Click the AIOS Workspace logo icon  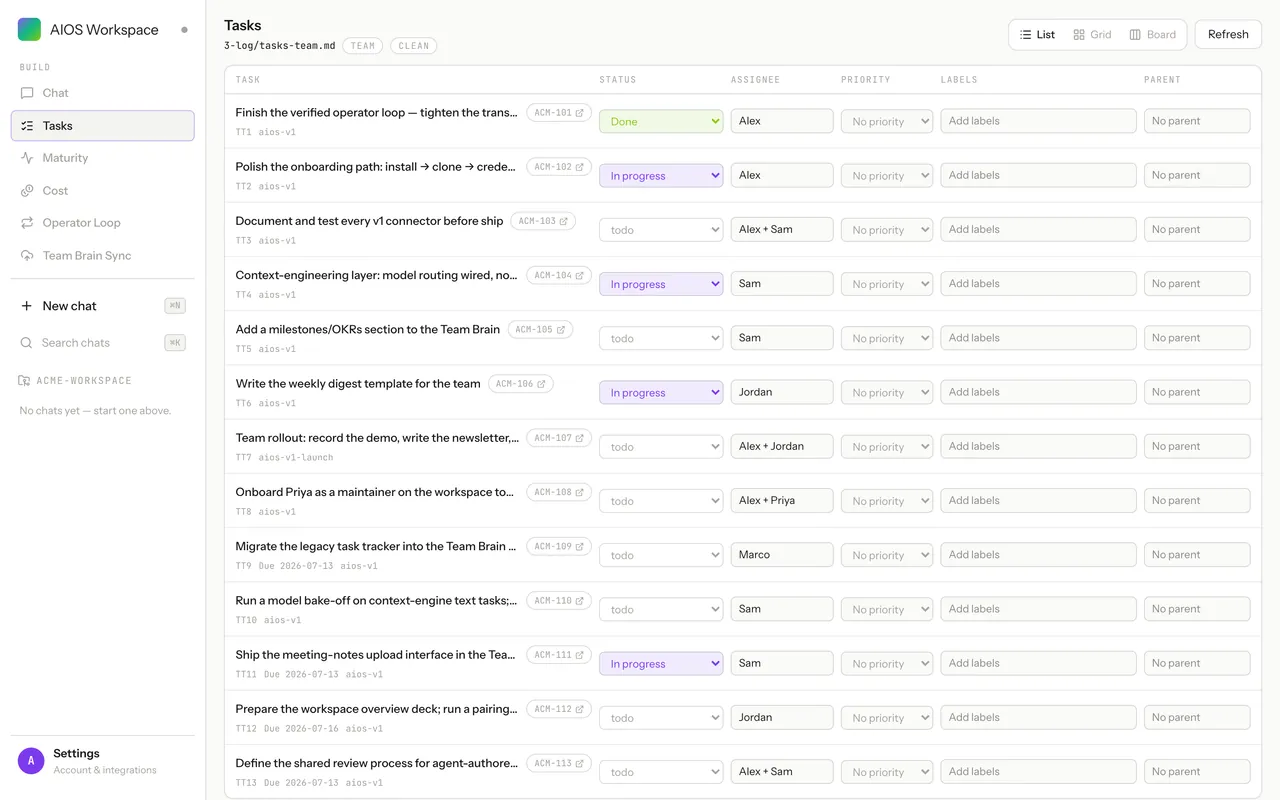(30, 29)
